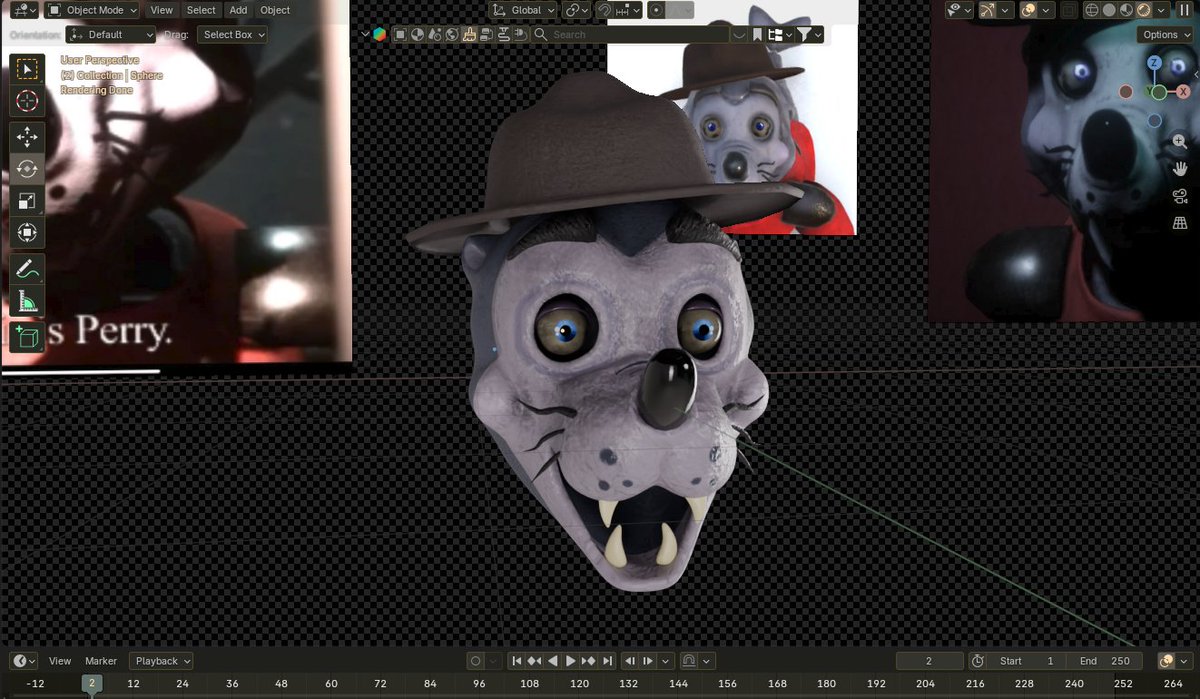Click the playhead marker at frame 2
Image resolution: width=1200 pixels, height=699 pixels.
point(91,684)
